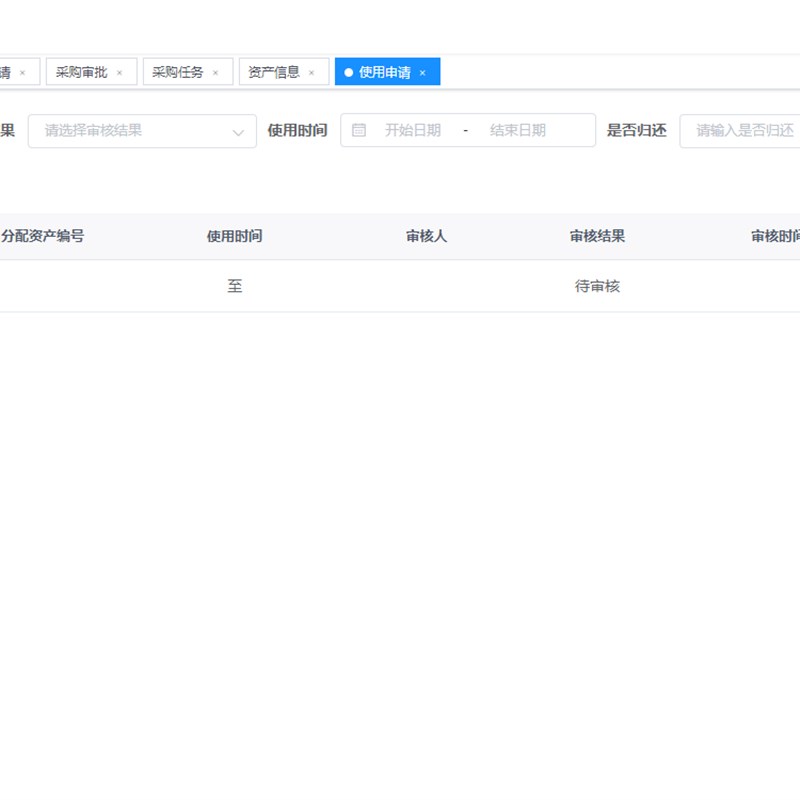Screen dimensions: 800x800
Task: Close the 采购任务 tab
Action: 215,73
